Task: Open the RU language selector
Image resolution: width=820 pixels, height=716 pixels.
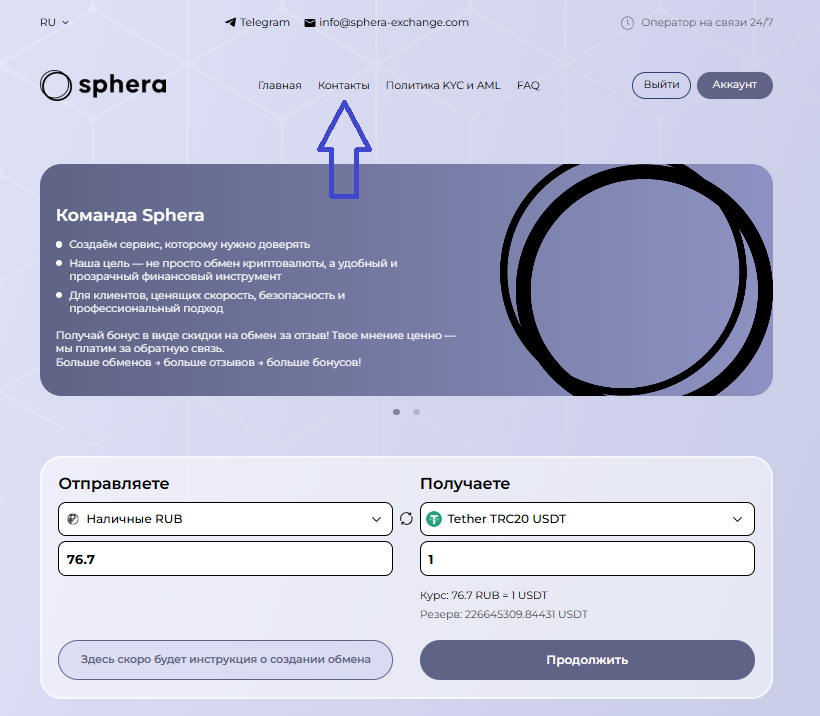Action: (x=54, y=22)
